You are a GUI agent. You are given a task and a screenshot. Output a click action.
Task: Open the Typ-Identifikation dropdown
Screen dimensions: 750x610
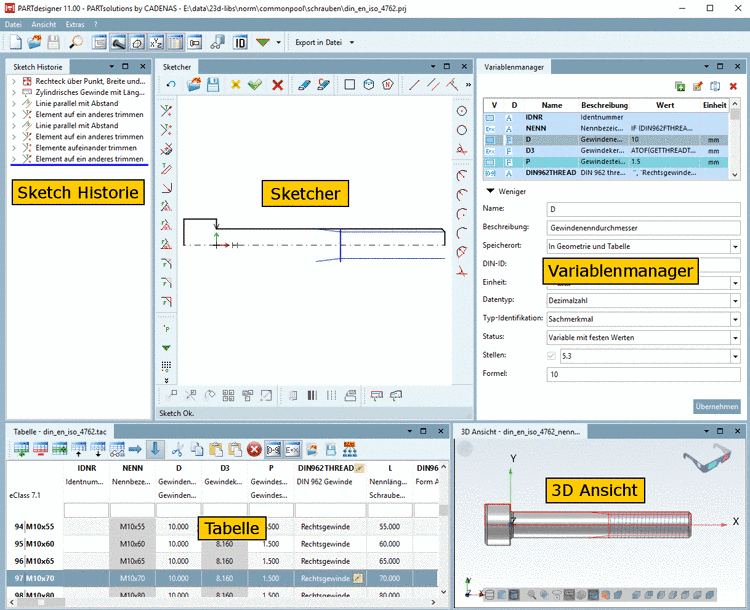tap(735, 319)
